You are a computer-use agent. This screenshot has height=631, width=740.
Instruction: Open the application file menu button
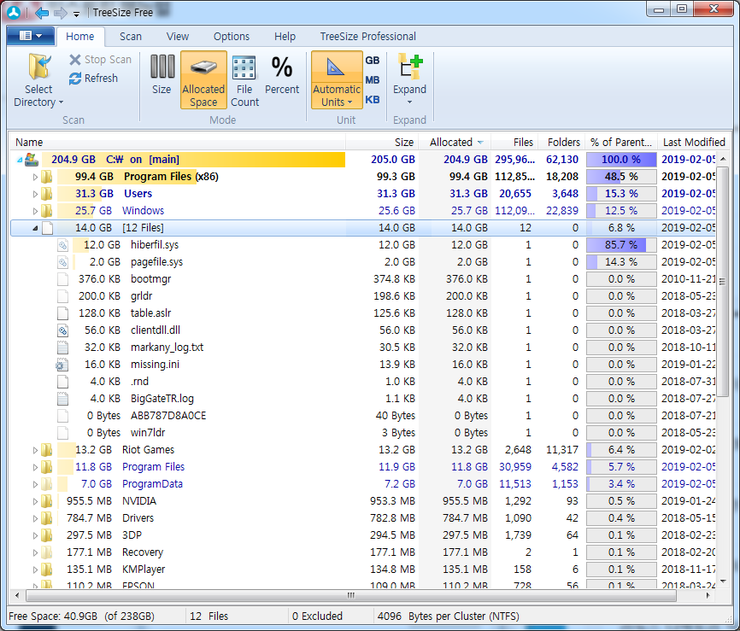pyautogui.click(x=31, y=36)
